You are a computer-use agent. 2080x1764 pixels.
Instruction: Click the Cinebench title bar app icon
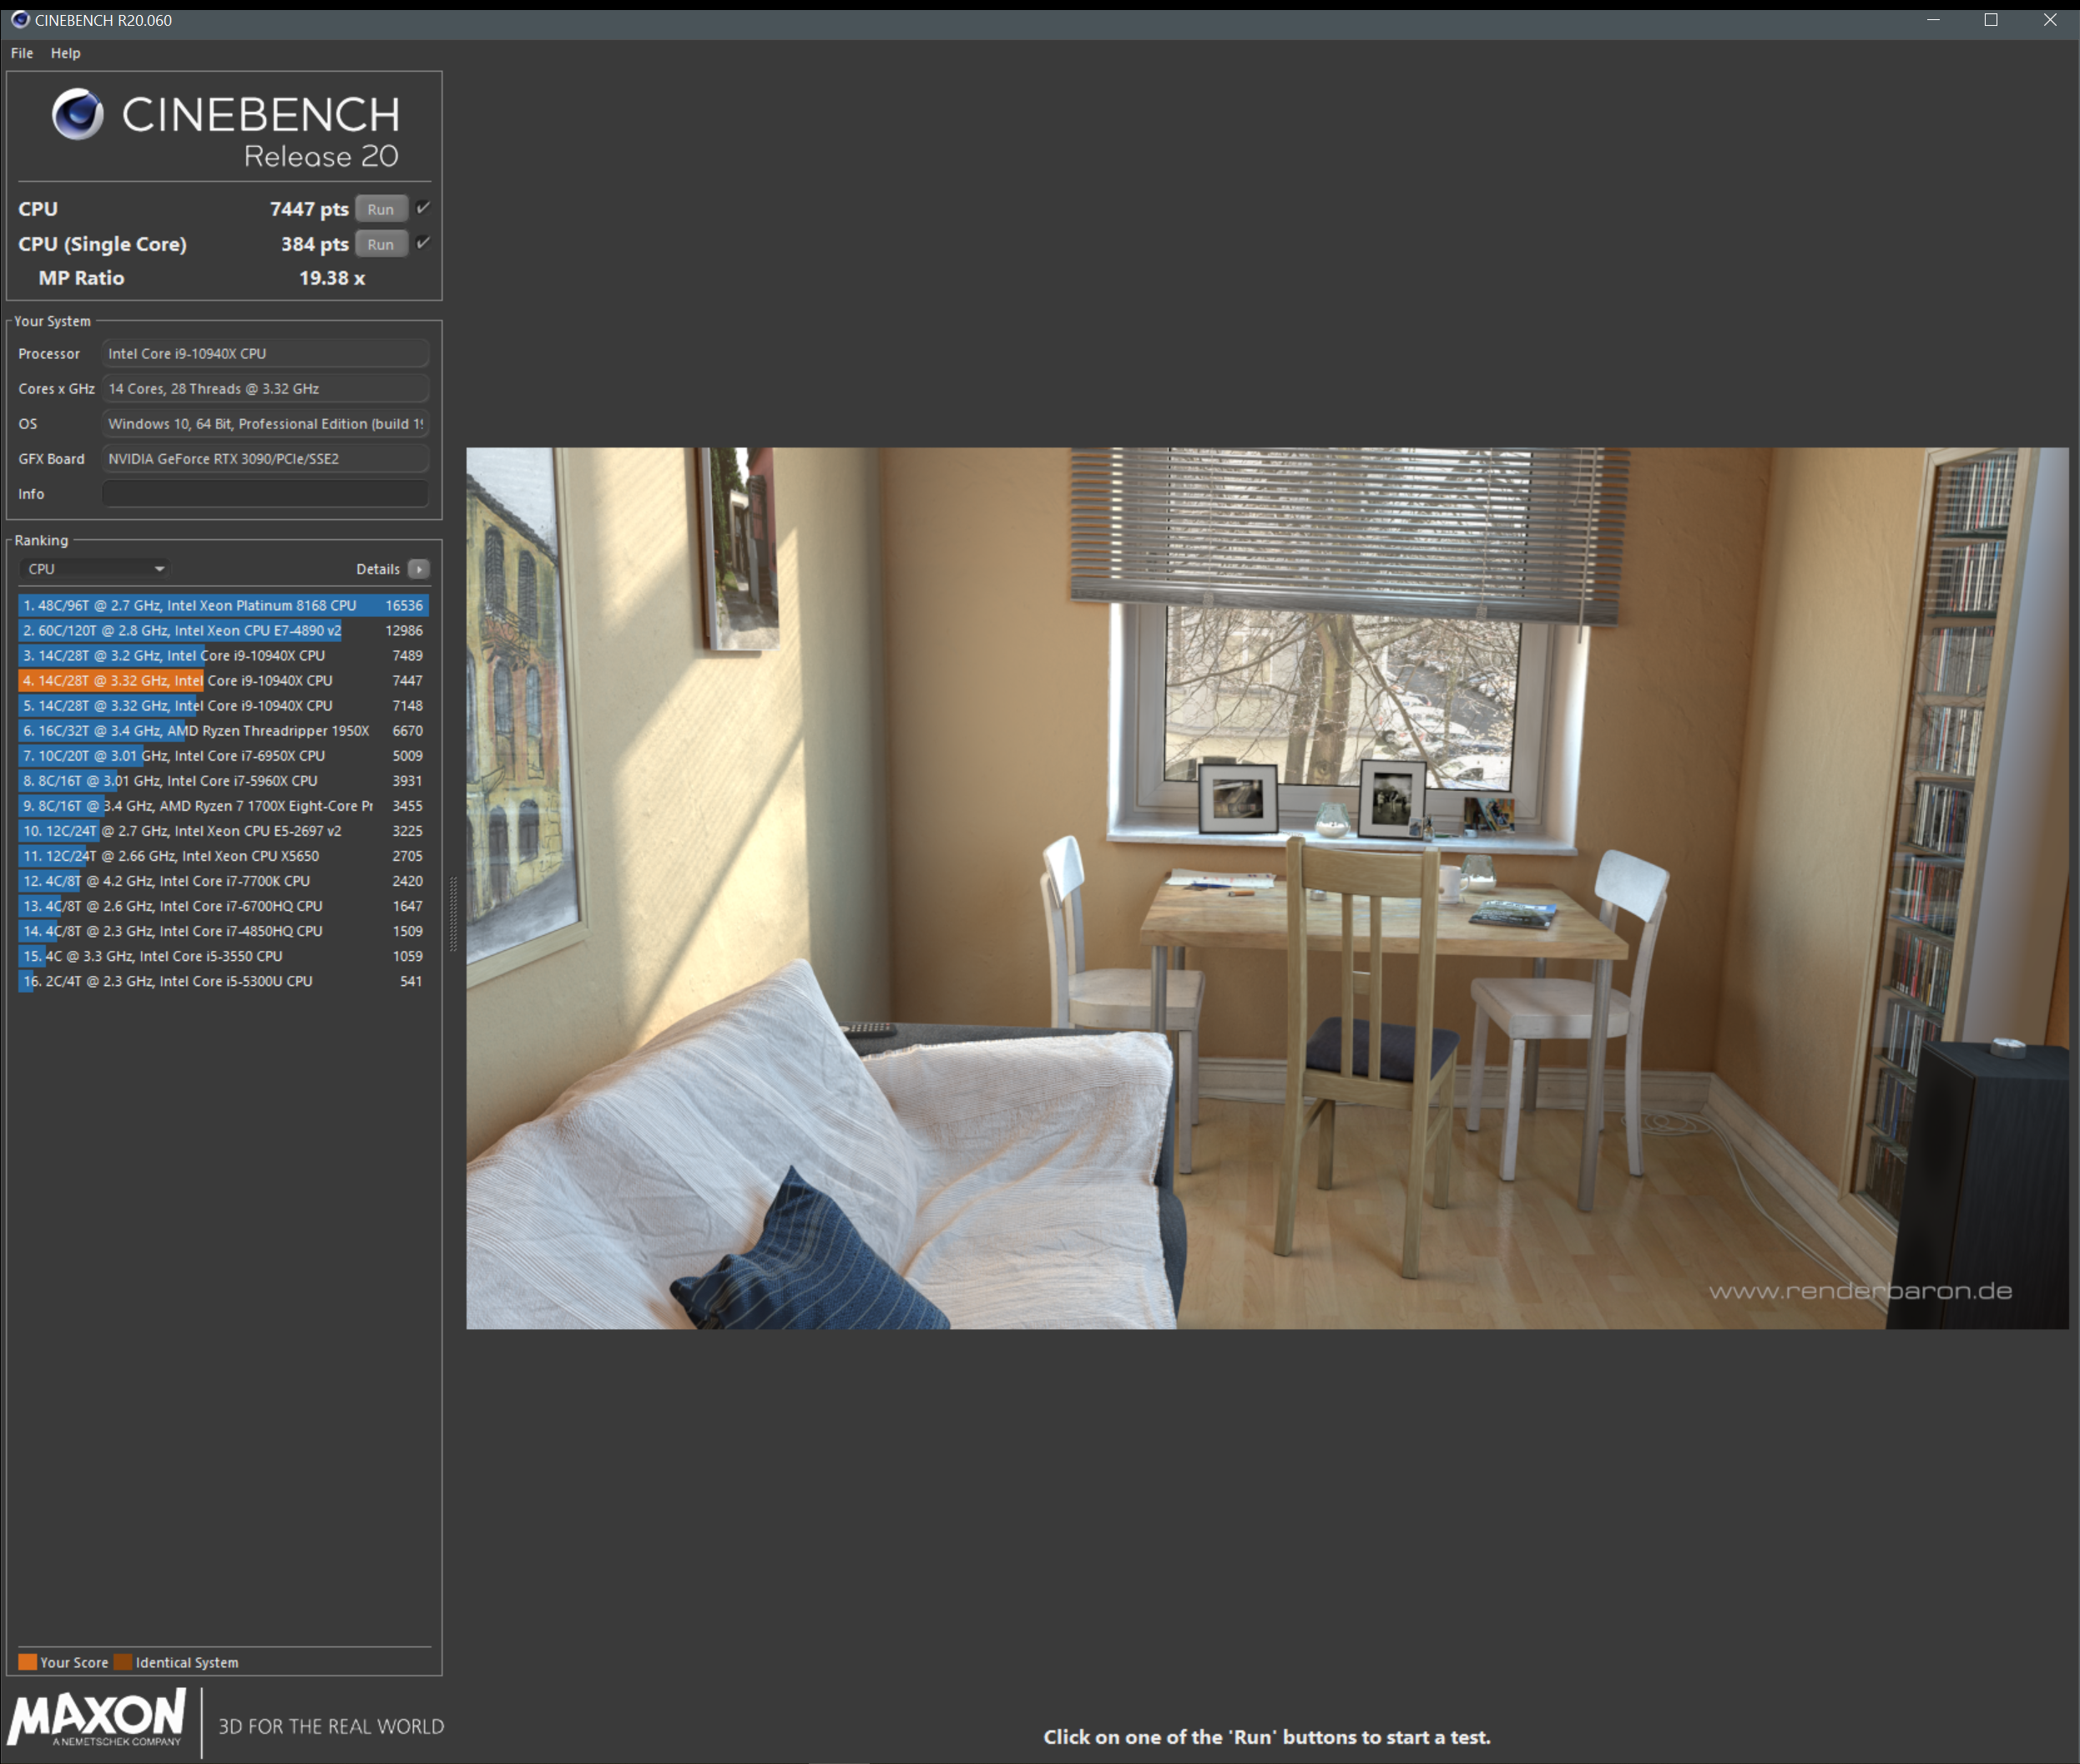19,20
